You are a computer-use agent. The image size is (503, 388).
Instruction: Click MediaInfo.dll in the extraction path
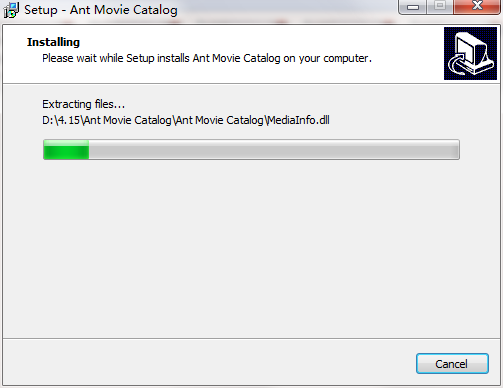pyautogui.click(x=298, y=120)
